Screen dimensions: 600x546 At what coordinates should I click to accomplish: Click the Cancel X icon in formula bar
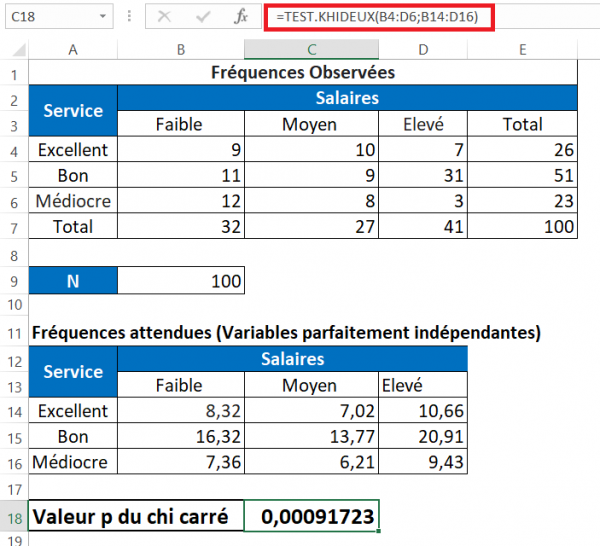pos(165,18)
